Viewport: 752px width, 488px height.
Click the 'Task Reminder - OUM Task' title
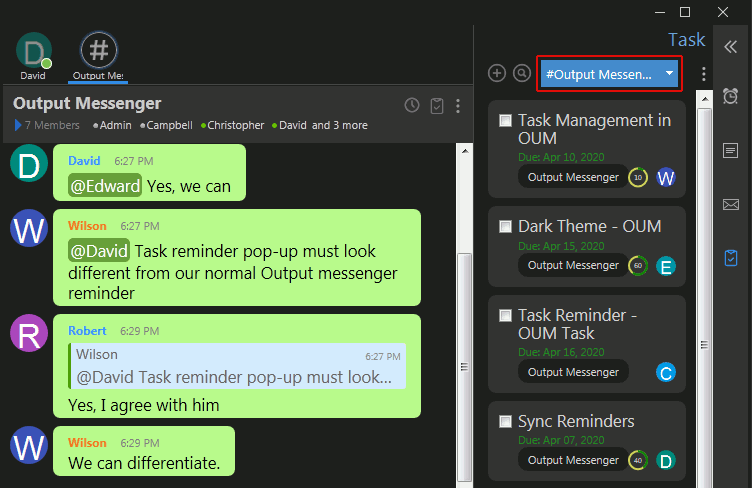(577, 324)
